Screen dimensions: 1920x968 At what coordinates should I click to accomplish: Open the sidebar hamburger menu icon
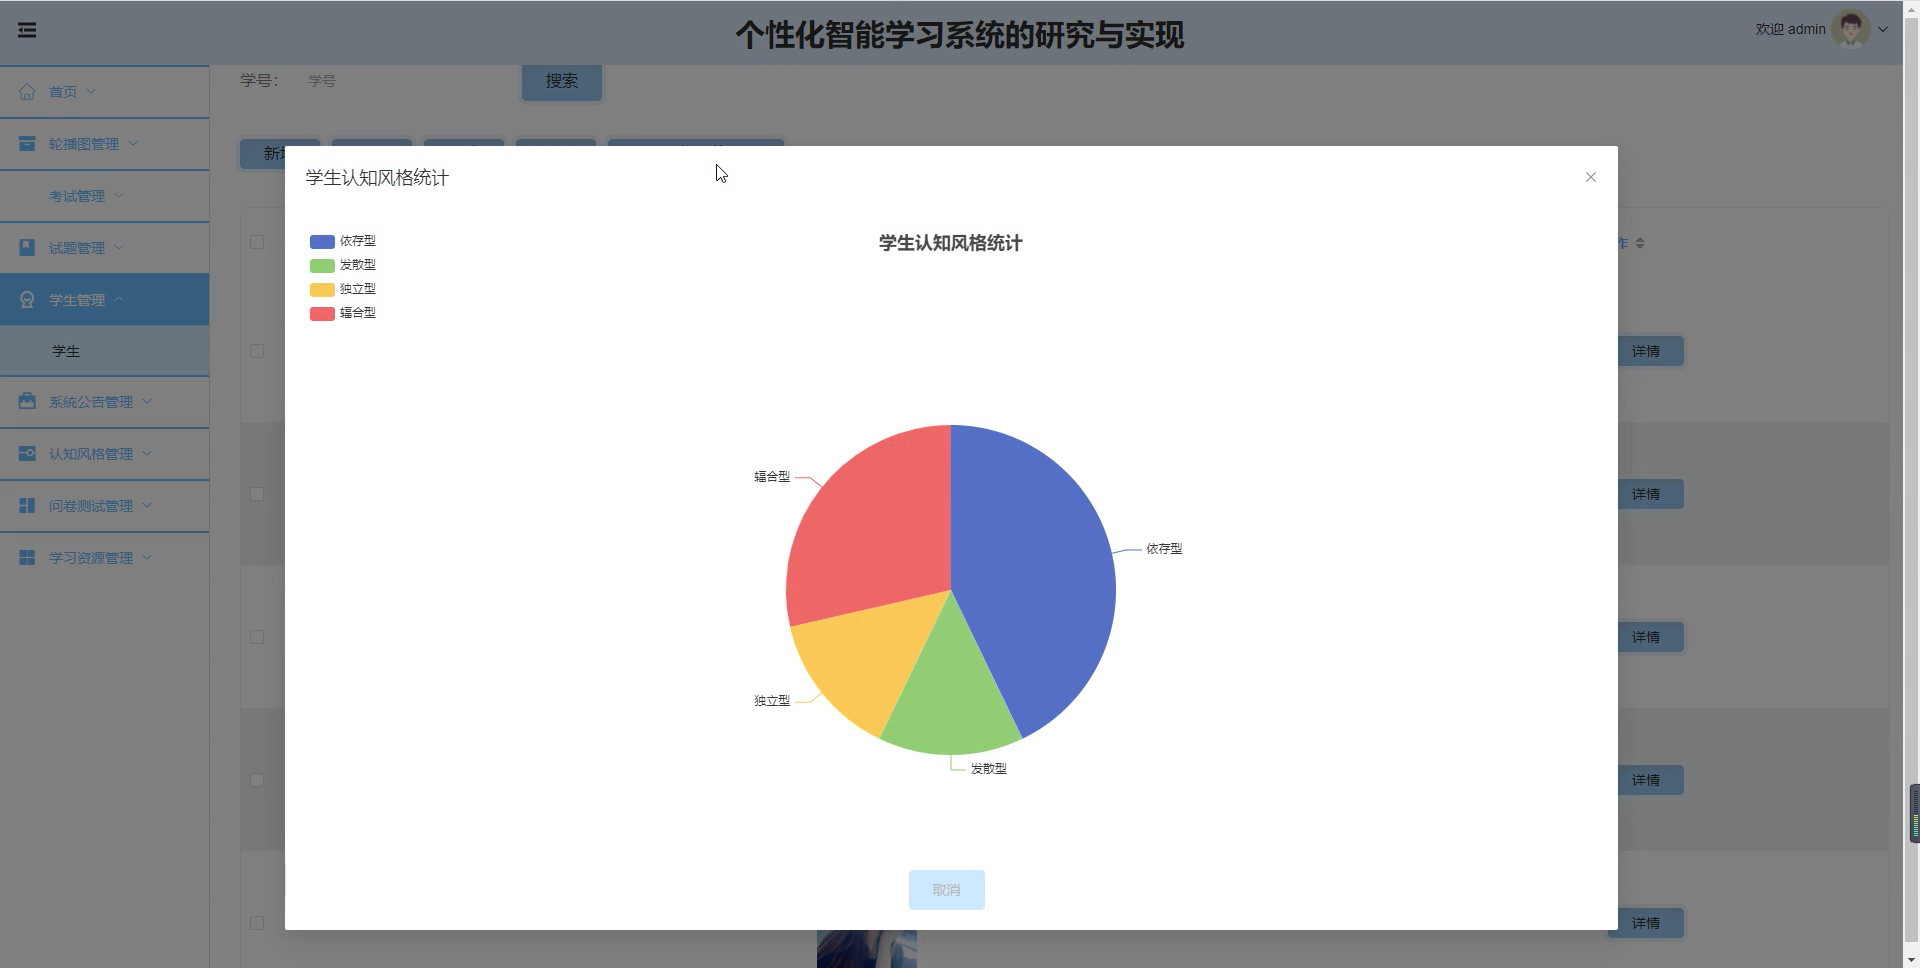(x=27, y=31)
